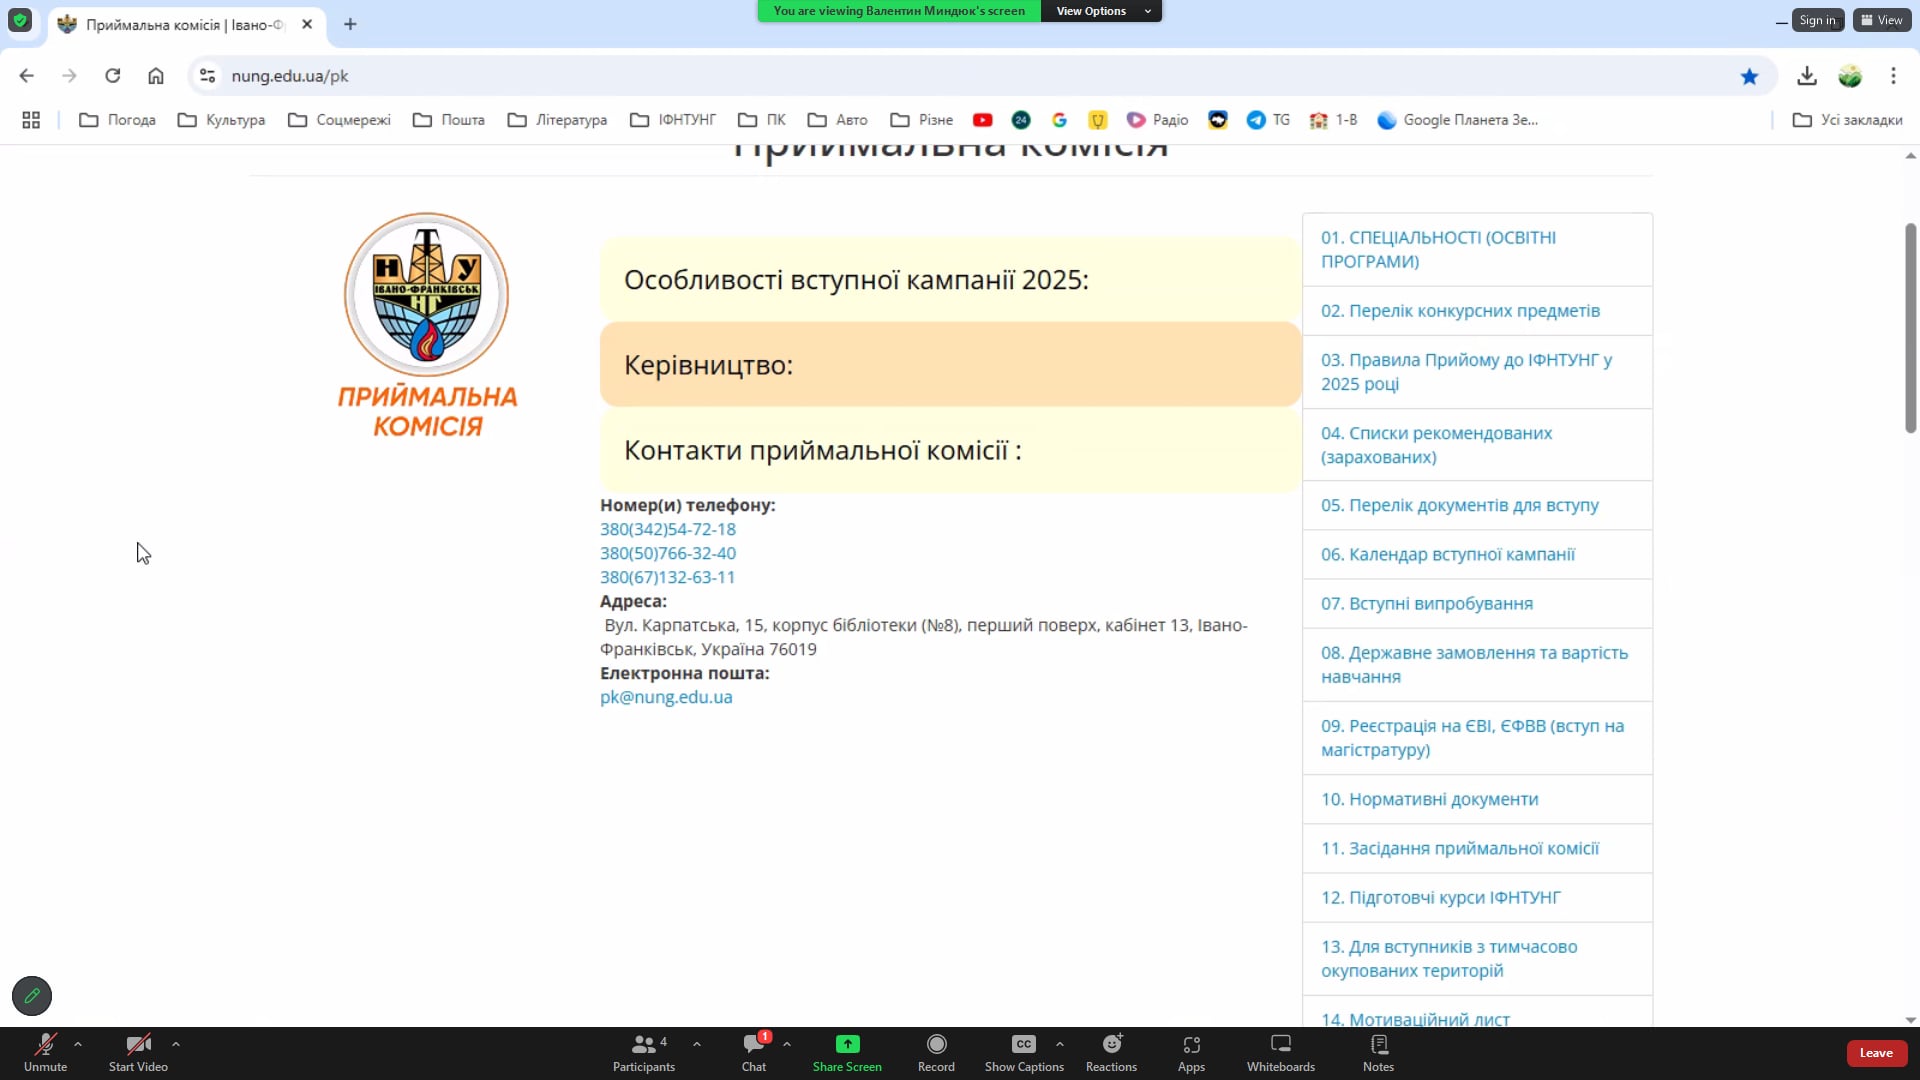1920x1080 pixels.
Task: Toggle bookmark star for this page
Action: (1749, 76)
